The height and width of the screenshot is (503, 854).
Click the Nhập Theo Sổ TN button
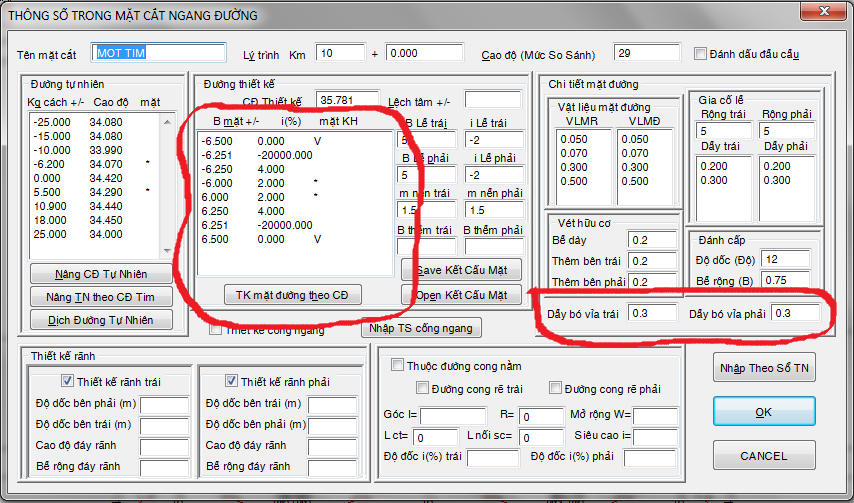pos(764,368)
